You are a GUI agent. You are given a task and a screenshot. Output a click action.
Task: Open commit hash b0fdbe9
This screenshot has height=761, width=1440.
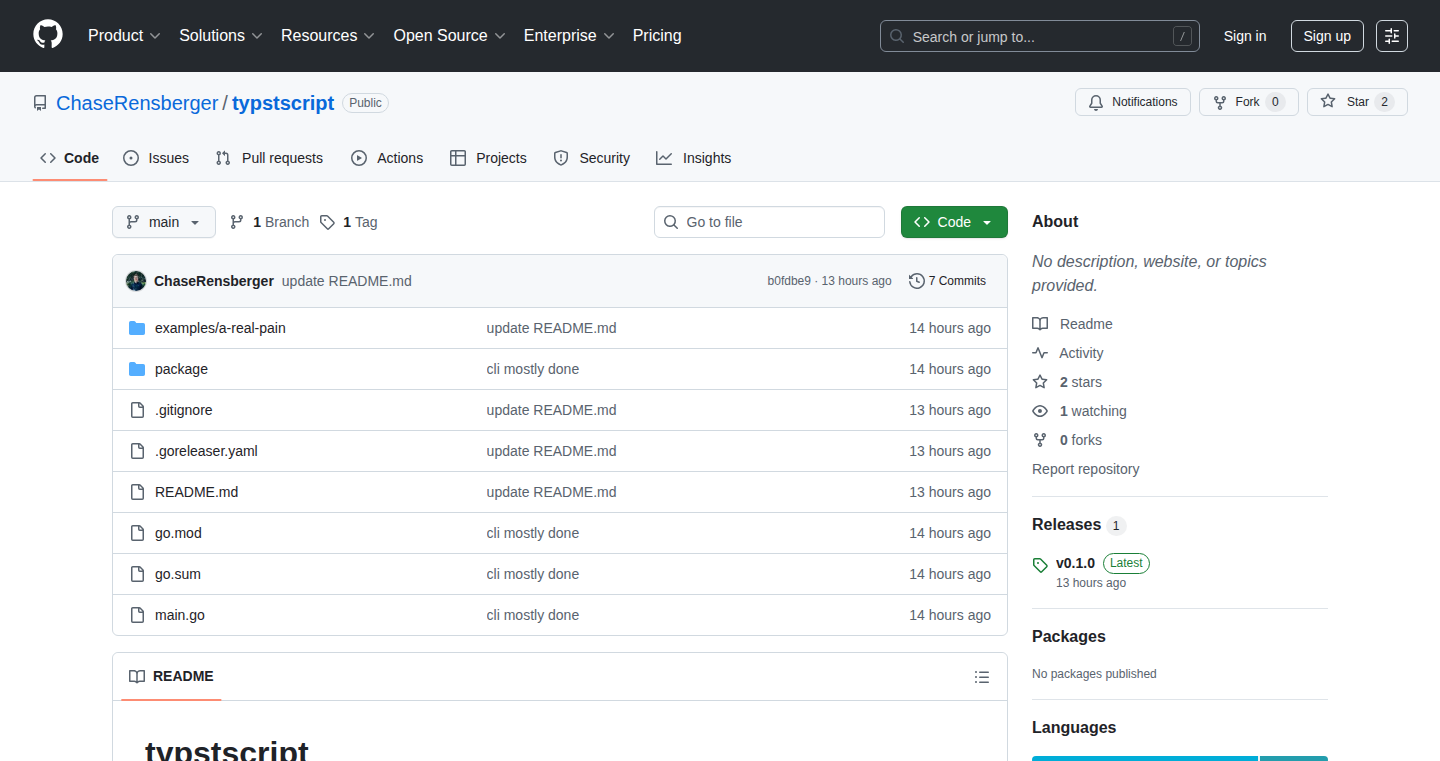(x=789, y=281)
